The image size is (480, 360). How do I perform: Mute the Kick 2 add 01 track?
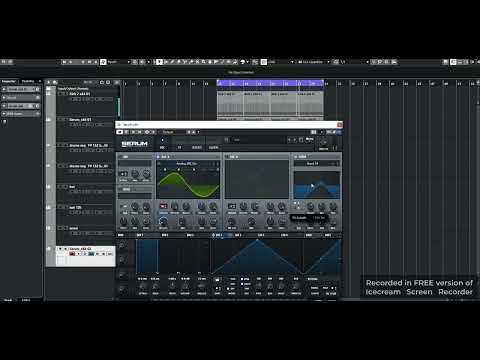click(60, 94)
